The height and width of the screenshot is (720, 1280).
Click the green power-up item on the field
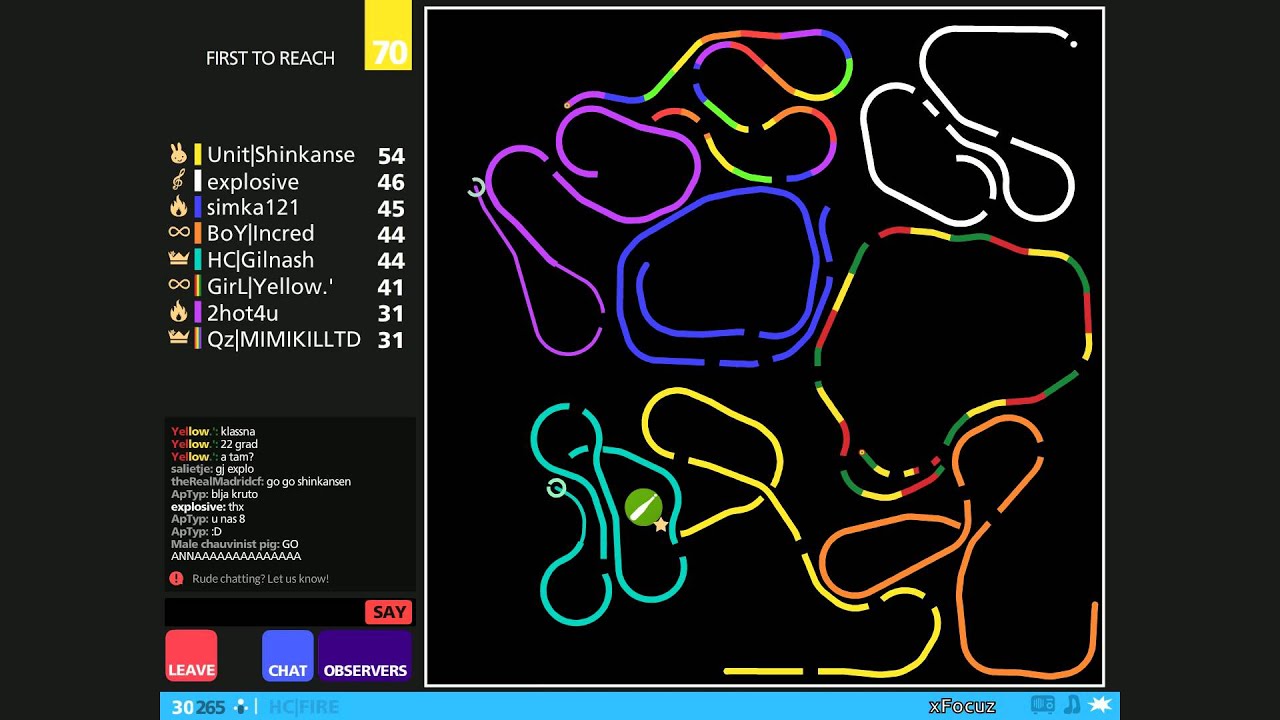(643, 507)
